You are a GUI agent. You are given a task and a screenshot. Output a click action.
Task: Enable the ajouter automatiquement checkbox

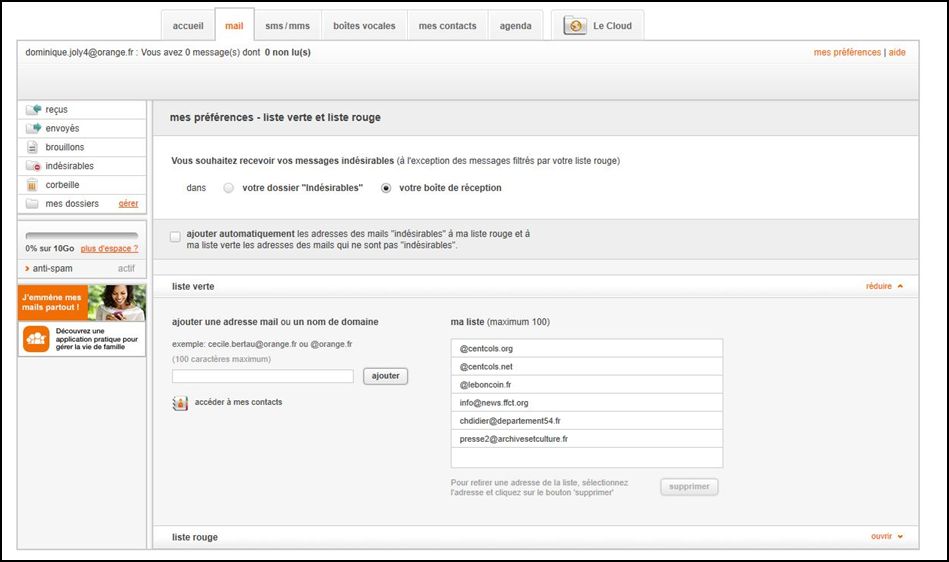pos(176,237)
